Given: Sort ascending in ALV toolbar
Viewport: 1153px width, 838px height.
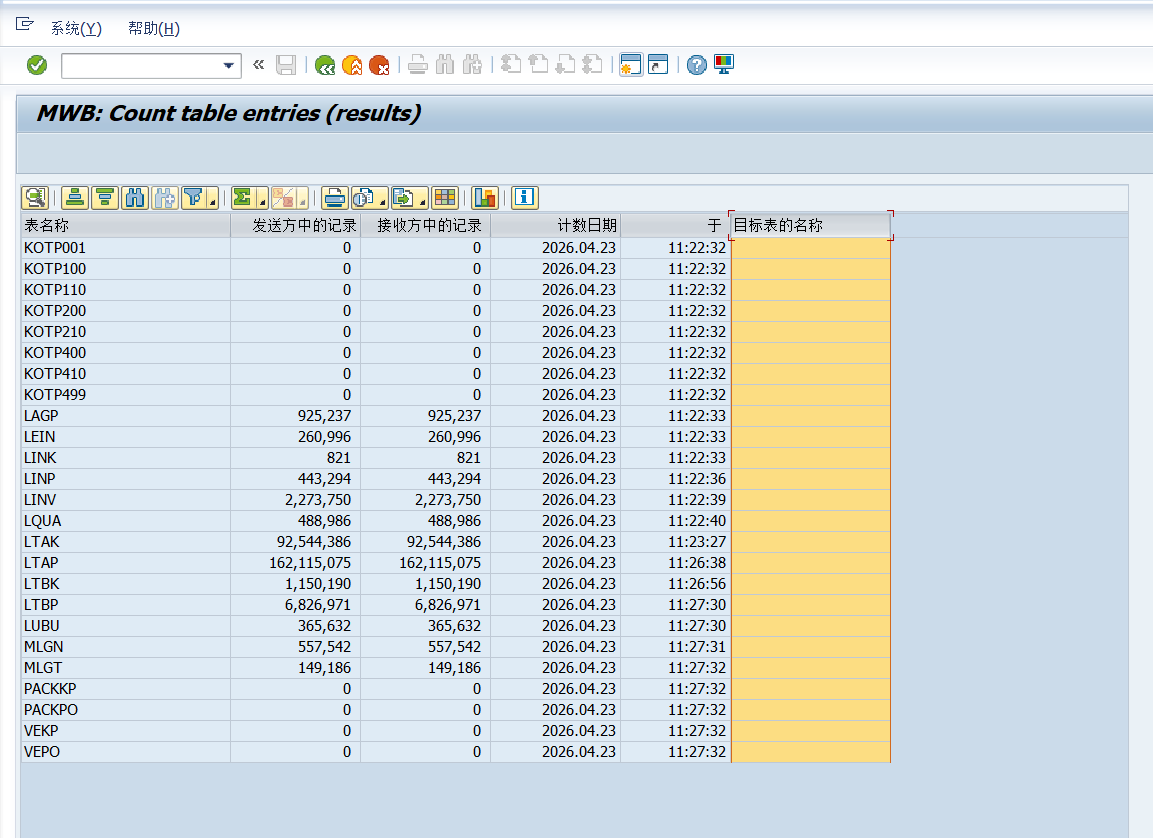Looking at the screenshot, I should 75,198.
